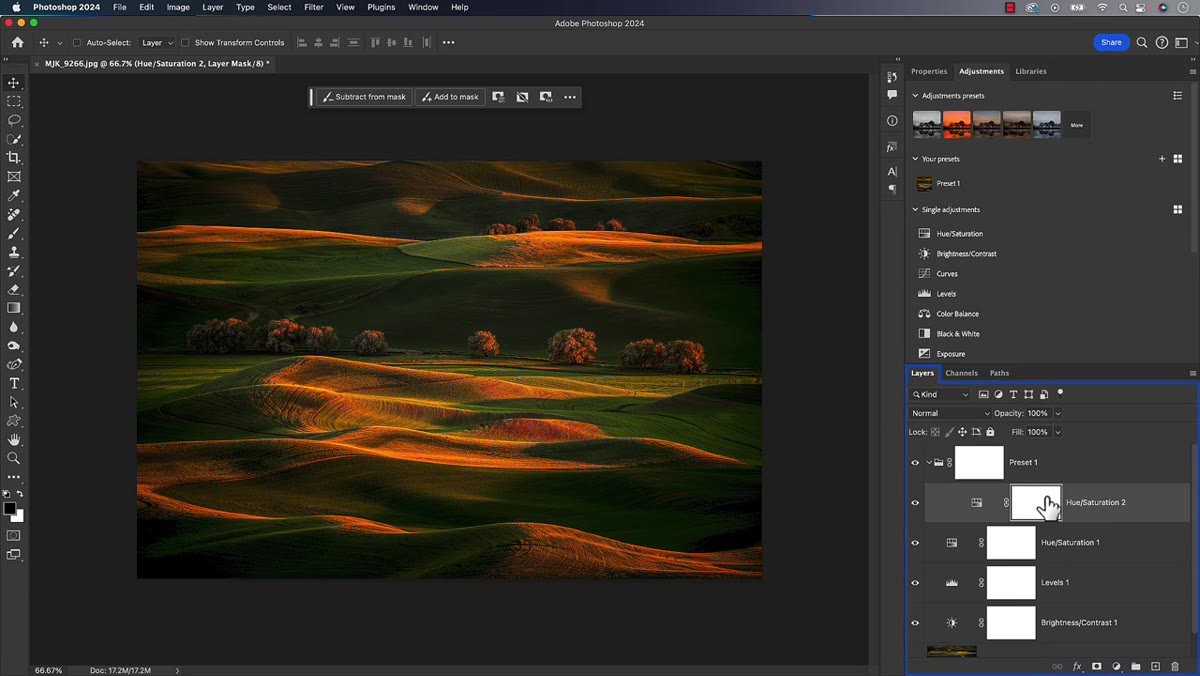Screen dimensions: 1200x676
Task: Select the Pen tool
Action: pos(14,365)
